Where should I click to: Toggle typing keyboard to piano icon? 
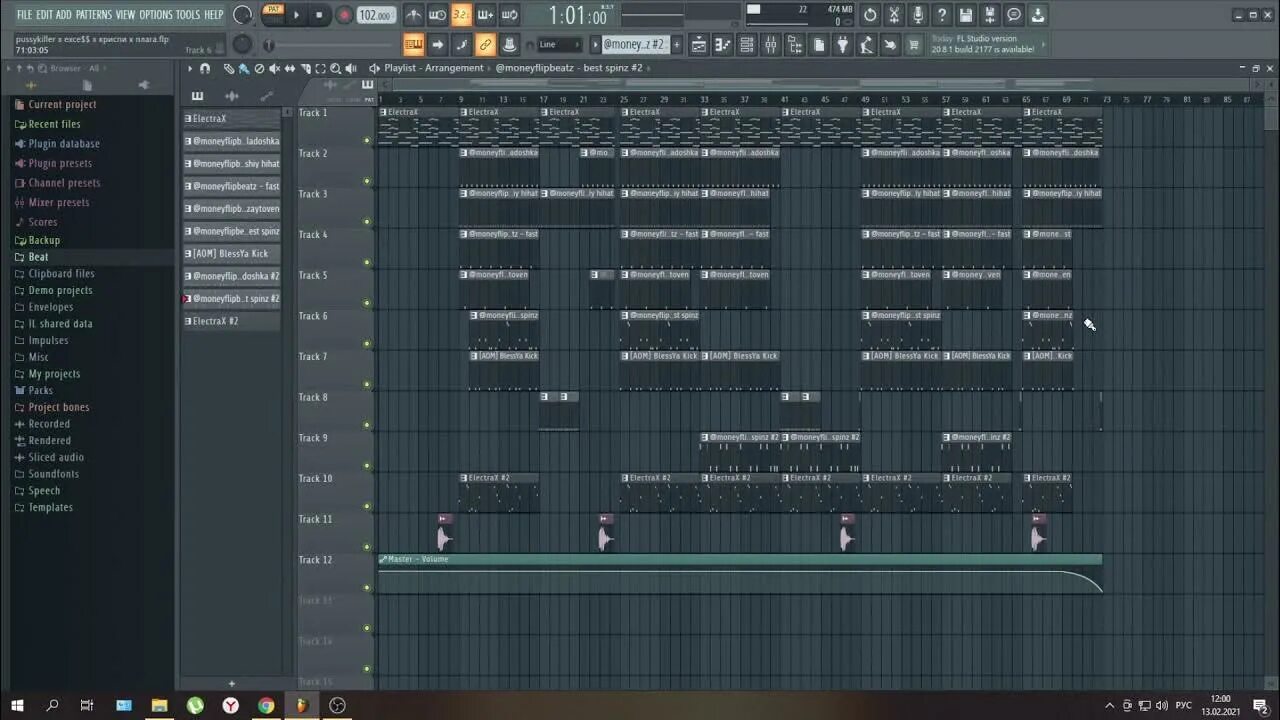pos(413,44)
